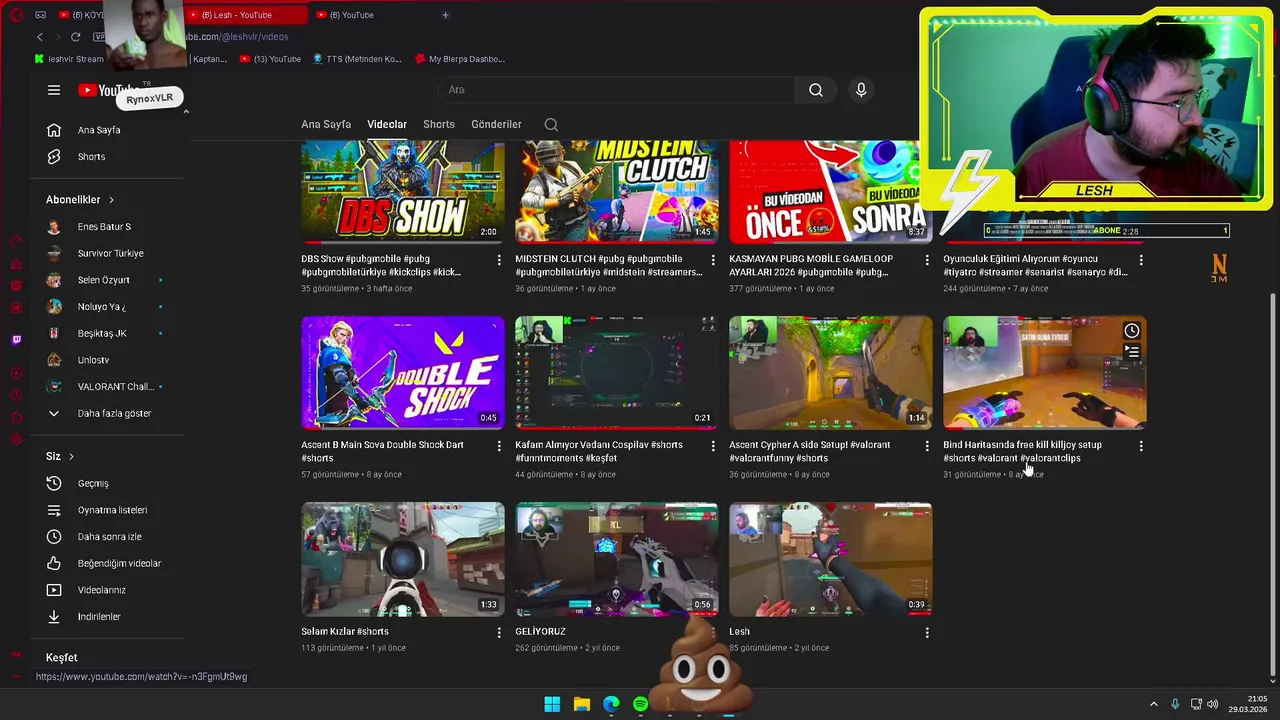Open Windows Start menu
This screenshot has height=720, width=1280.
pos(552,704)
